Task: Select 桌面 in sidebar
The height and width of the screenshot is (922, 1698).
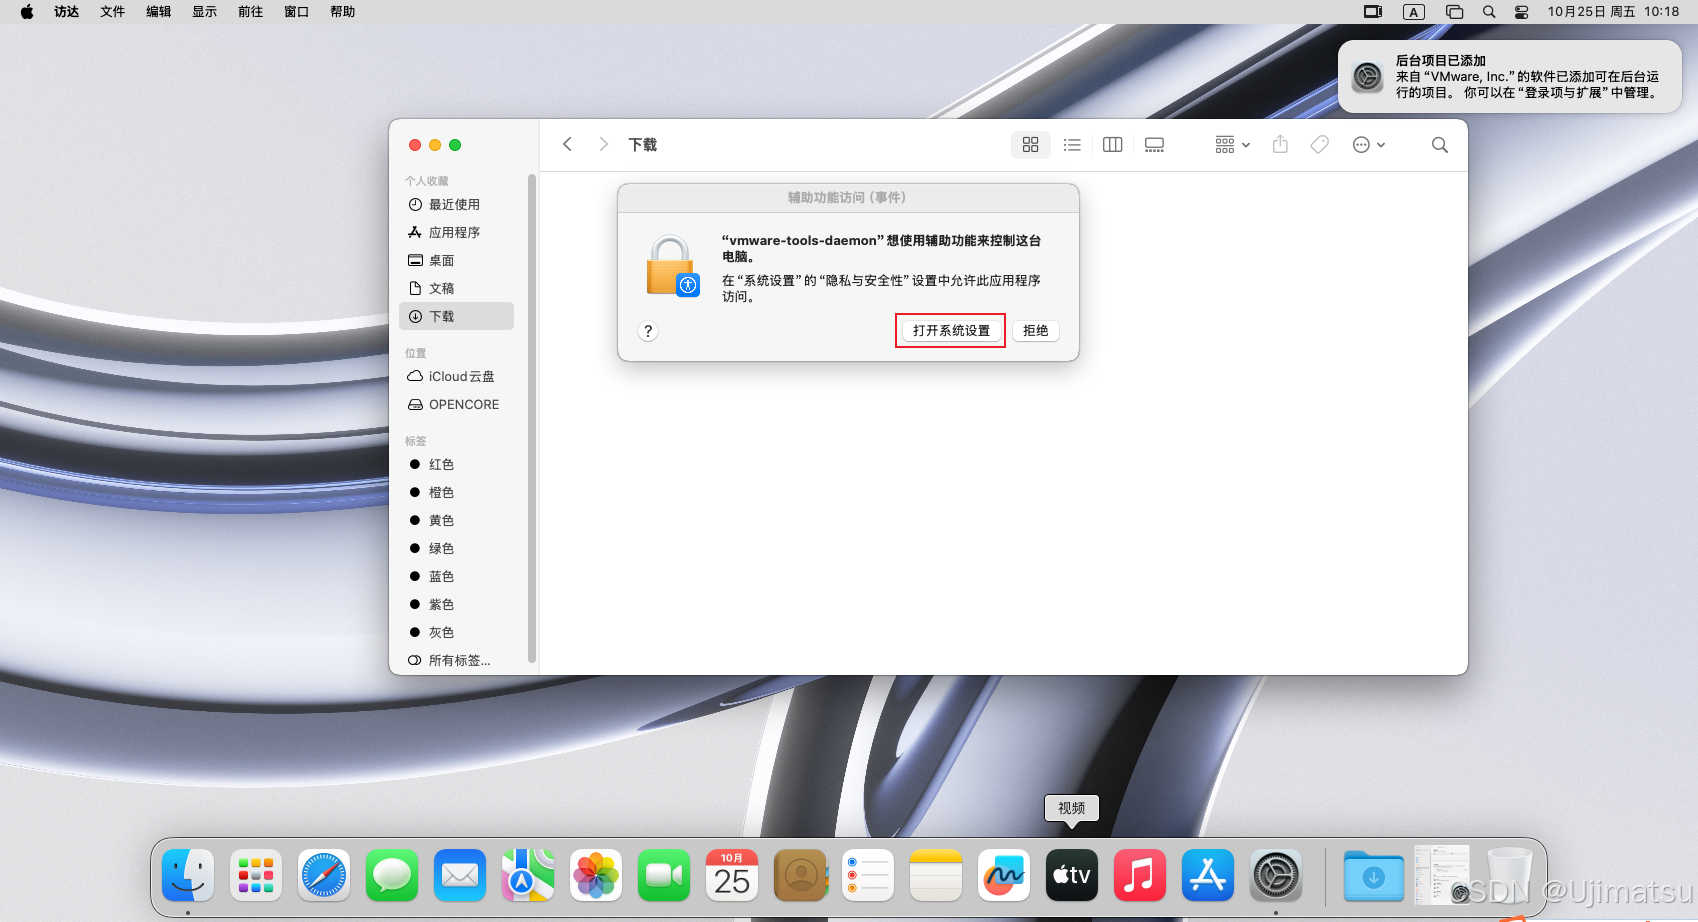Action: coord(456,260)
